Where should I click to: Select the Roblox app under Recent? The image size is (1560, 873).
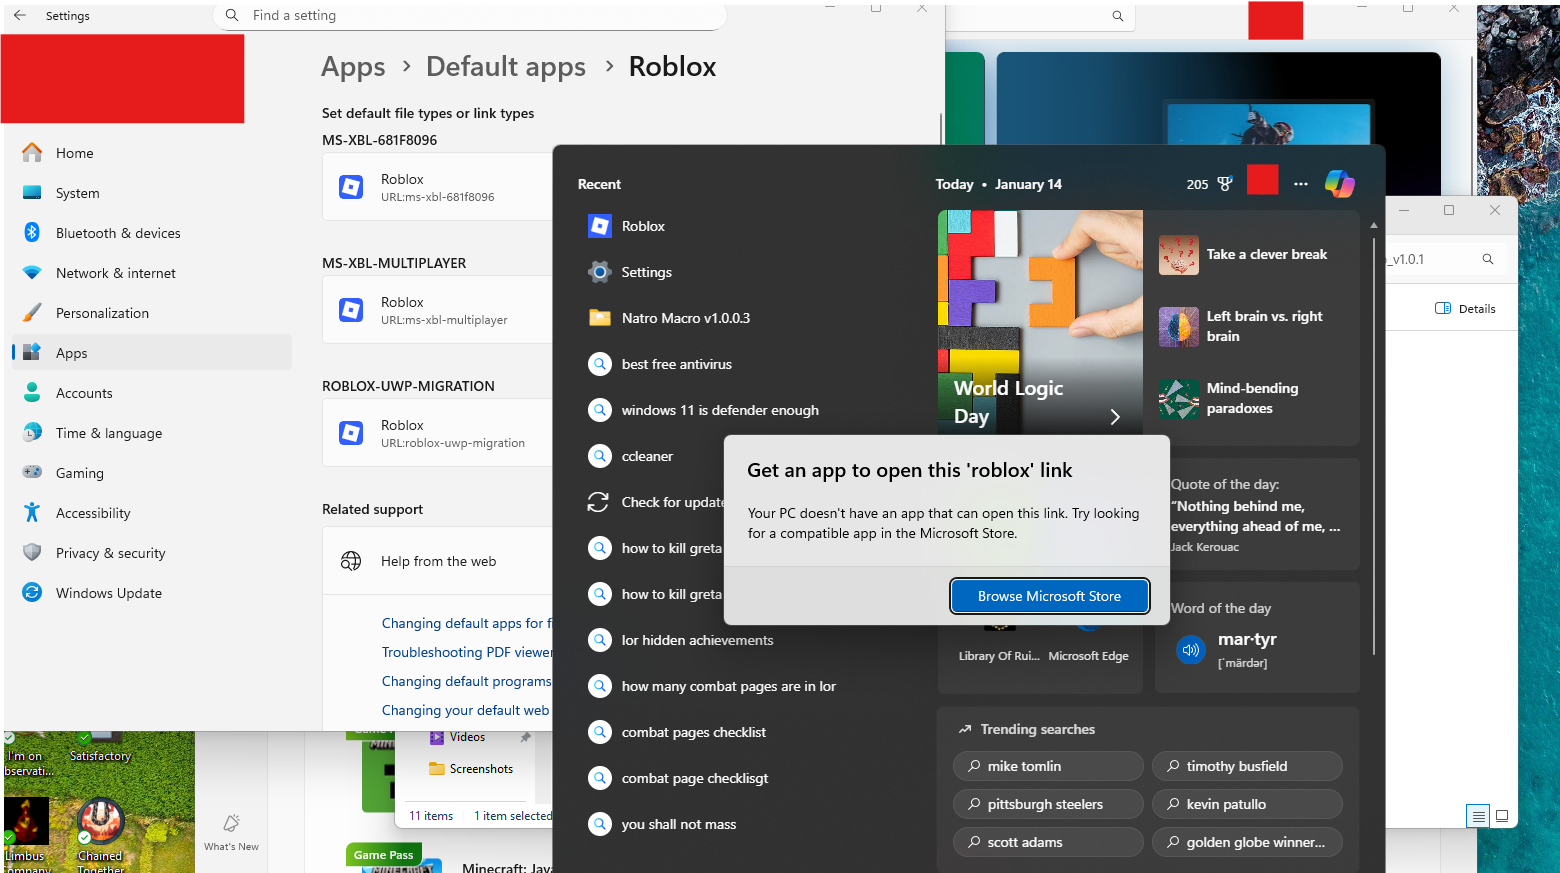tap(642, 226)
